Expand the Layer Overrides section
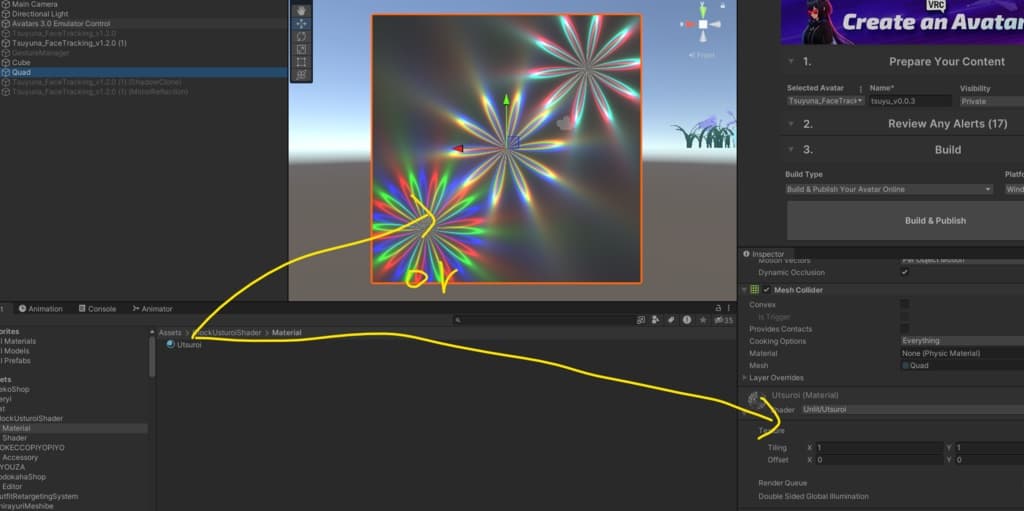This screenshot has width=1024, height=511. tap(745, 378)
